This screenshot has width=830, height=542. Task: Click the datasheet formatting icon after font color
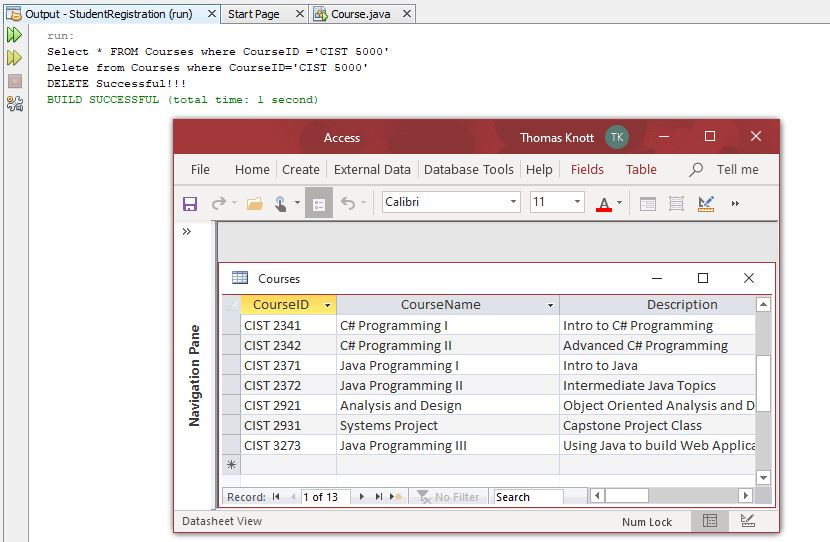647,203
